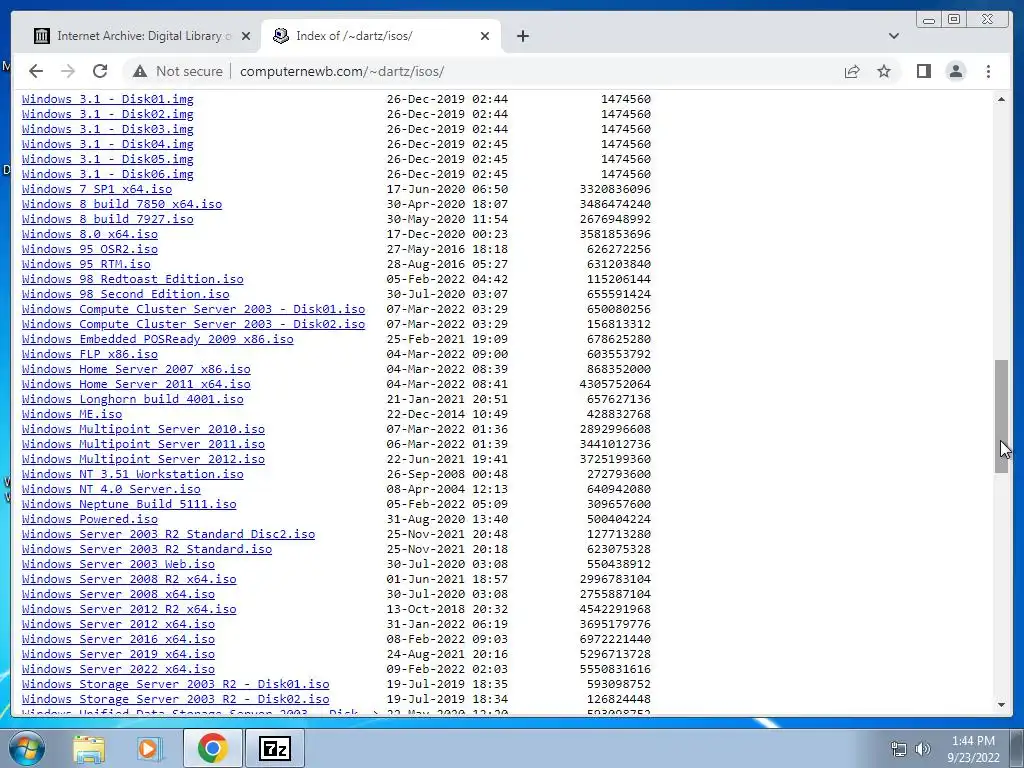Click Windows Server 2003 R2 Standard Disc2.iso
Image resolution: width=1024 pixels, height=768 pixels.
tap(168, 535)
